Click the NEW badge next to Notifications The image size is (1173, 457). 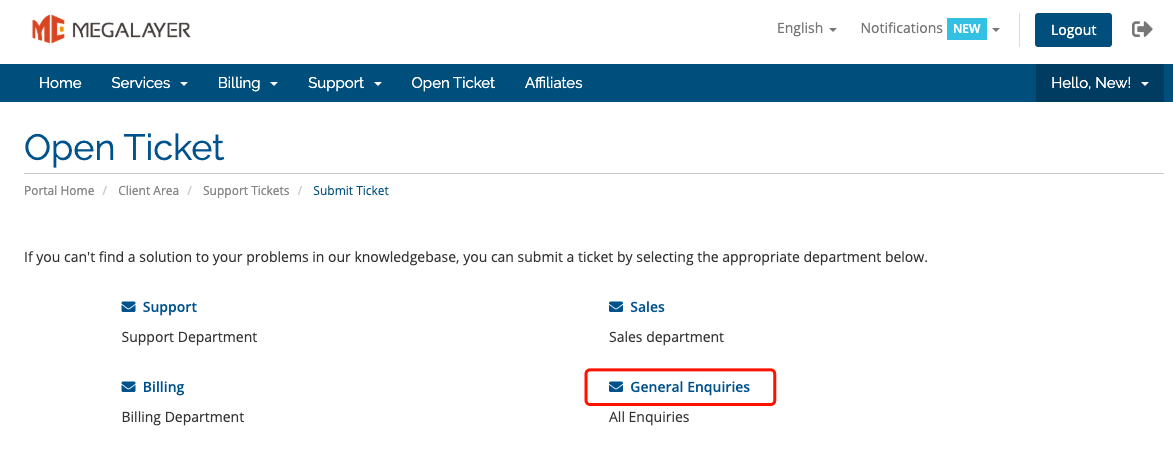[x=967, y=28]
